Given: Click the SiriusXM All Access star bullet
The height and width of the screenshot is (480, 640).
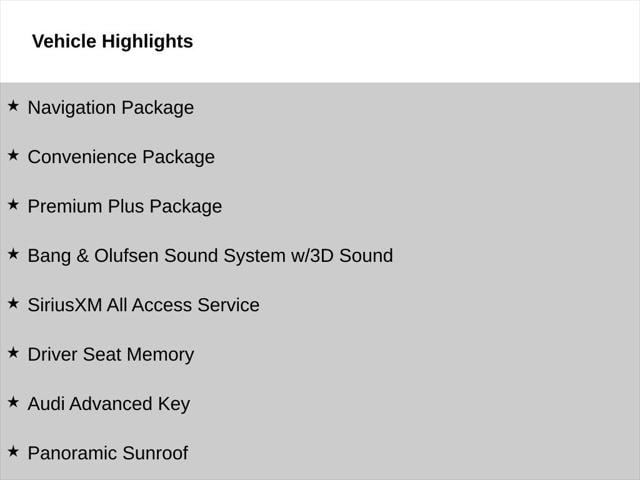Looking at the screenshot, I should [x=13, y=303].
